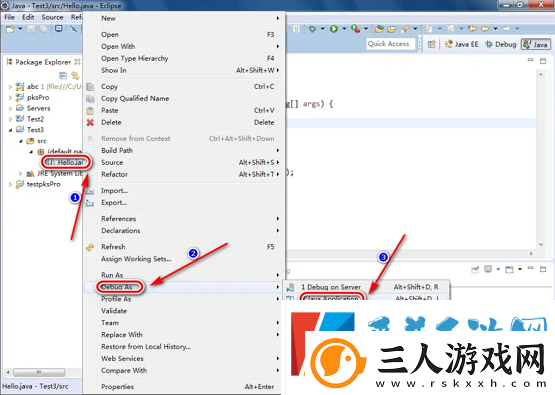The image size is (555, 395).
Task: Expand the Open With submenu
Action: point(183,46)
